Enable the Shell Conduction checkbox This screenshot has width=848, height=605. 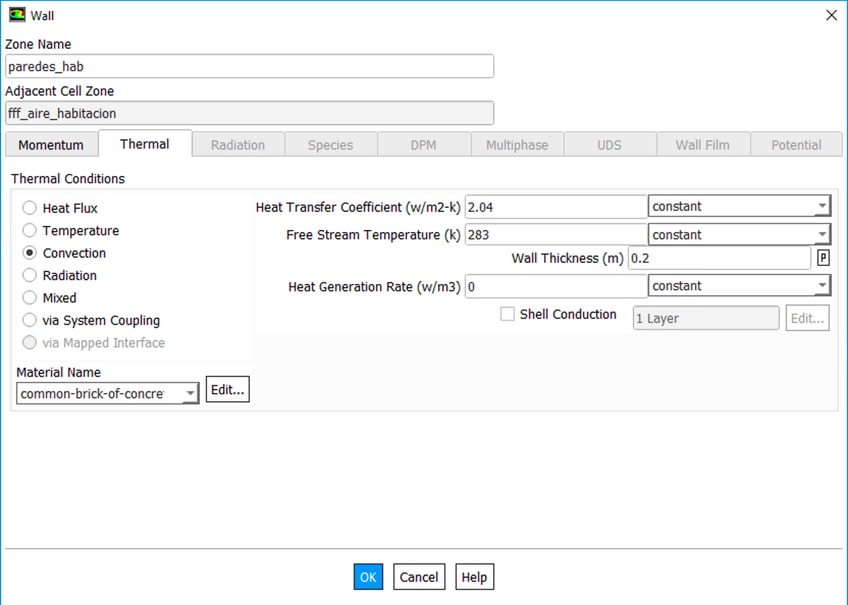tap(508, 314)
